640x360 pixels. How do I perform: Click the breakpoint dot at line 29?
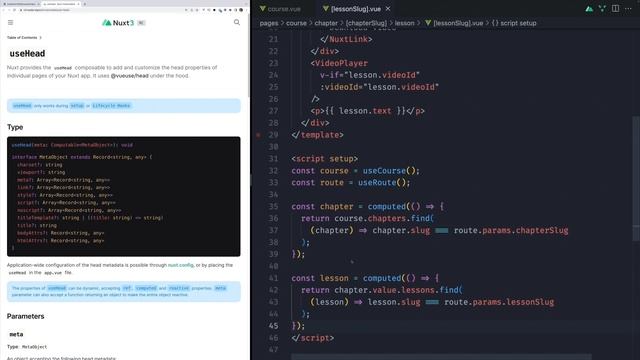[x=258, y=135]
